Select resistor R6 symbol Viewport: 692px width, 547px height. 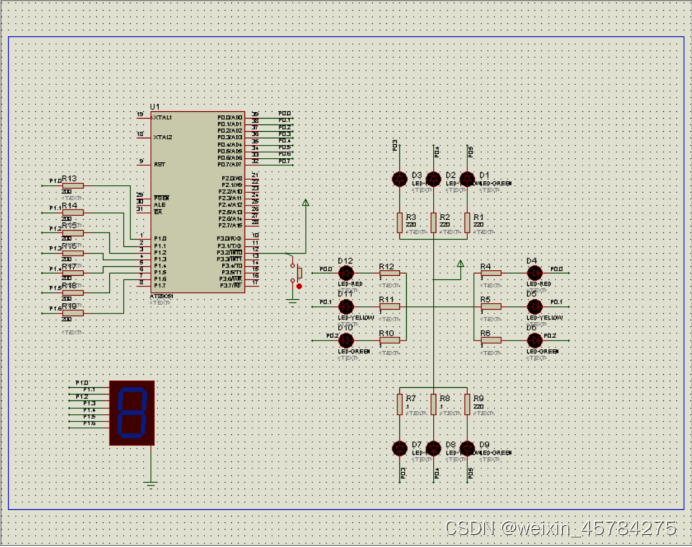[x=491, y=340]
